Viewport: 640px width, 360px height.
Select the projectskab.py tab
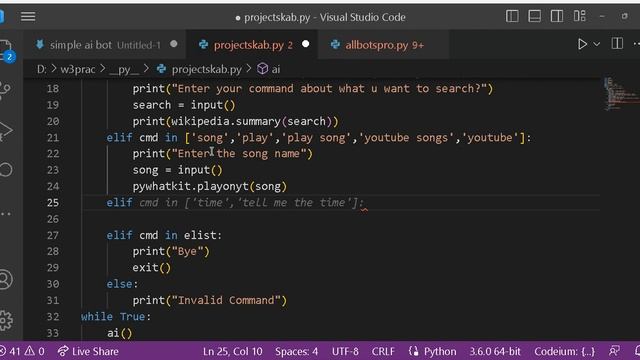[253, 45]
